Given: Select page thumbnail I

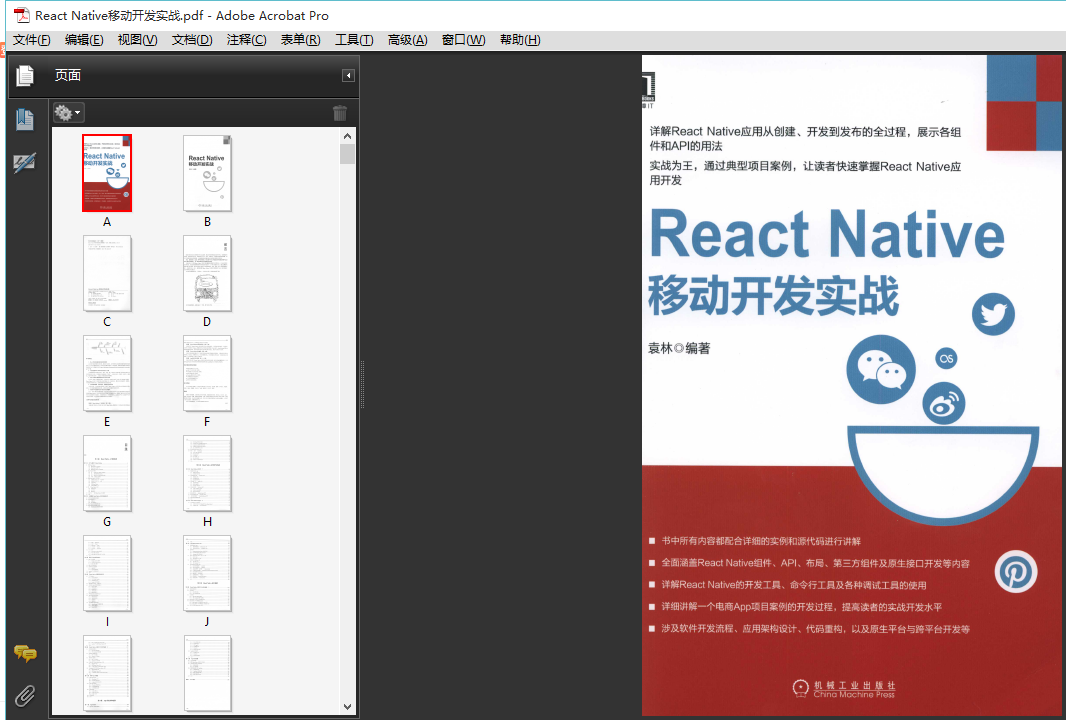Looking at the screenshot, I should [x=107, y=573].
